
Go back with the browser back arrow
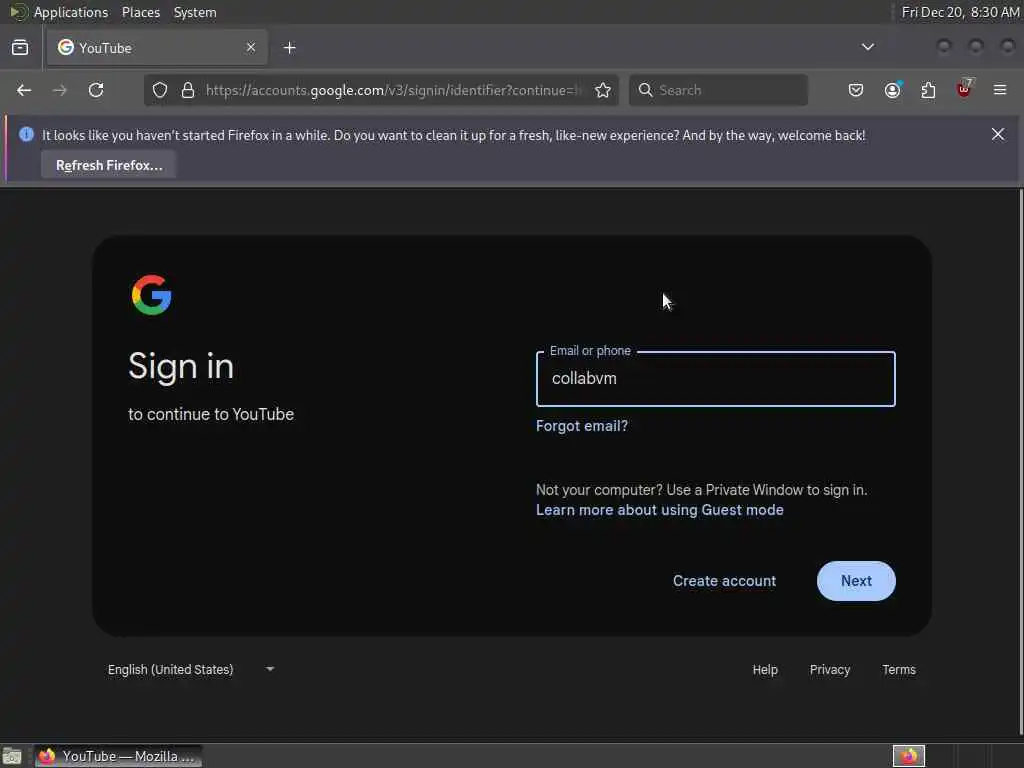(24, 90)
